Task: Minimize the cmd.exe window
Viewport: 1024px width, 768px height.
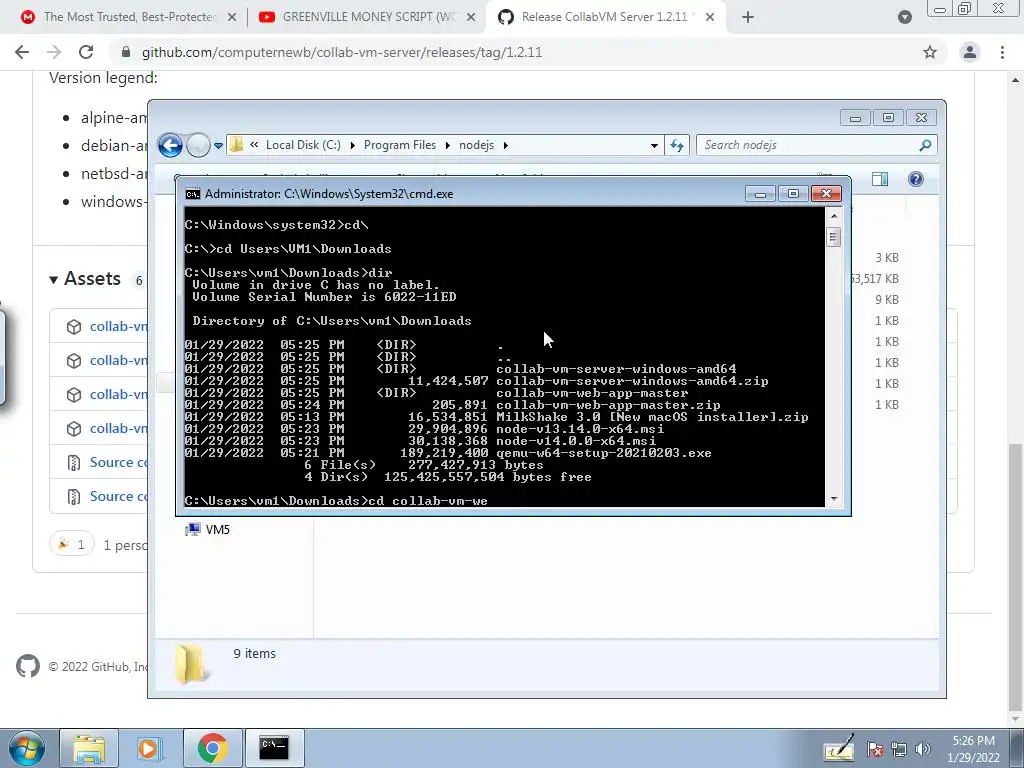Action: [760, 194]
